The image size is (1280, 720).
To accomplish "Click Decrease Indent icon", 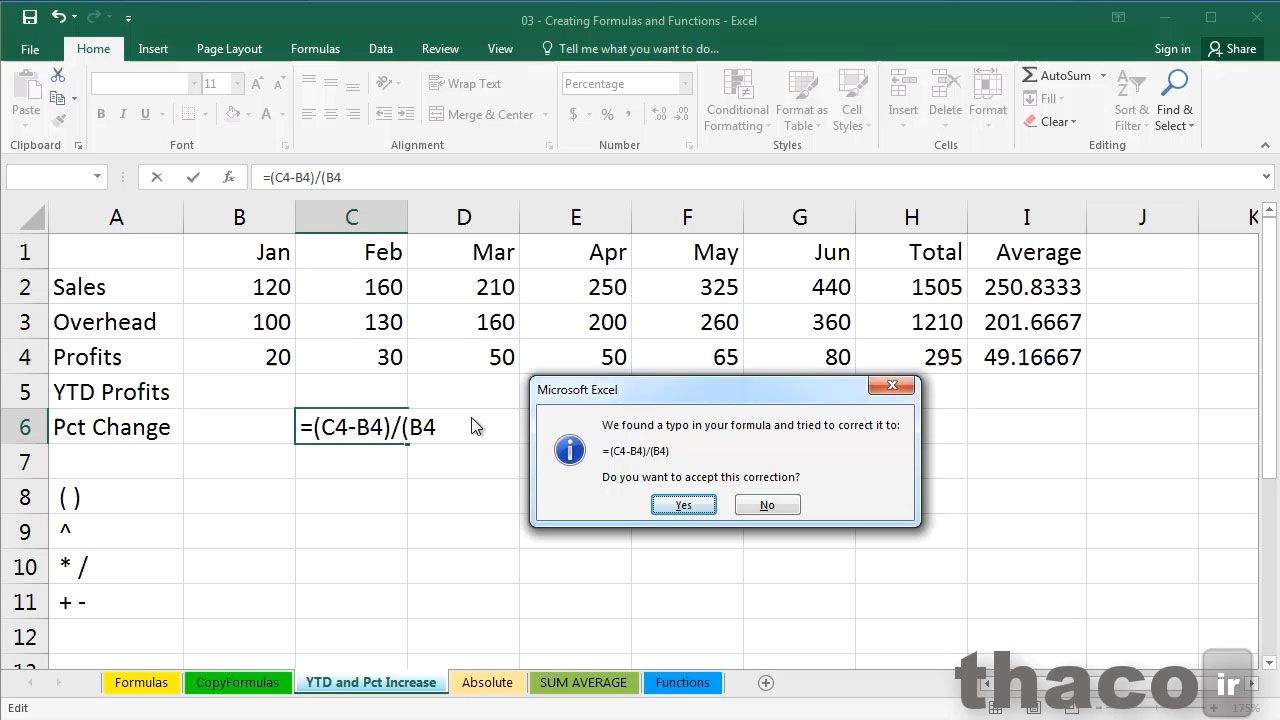I will (384, 114).
